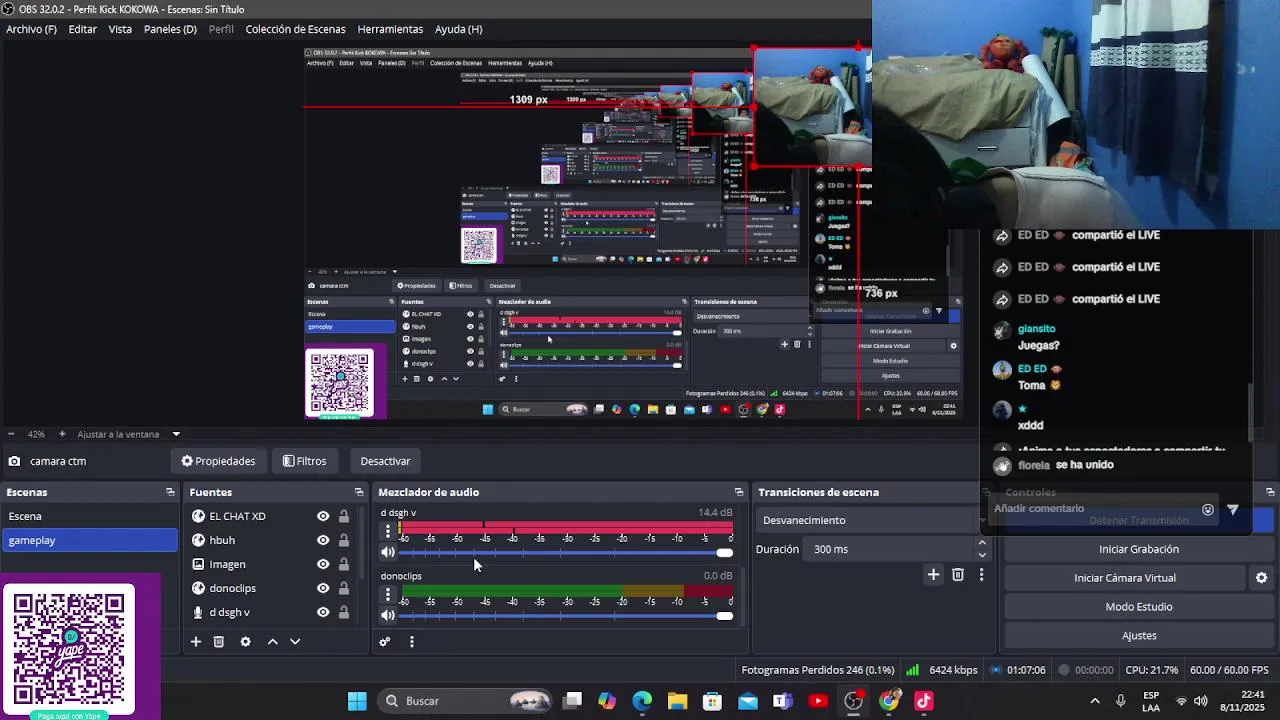Move selected source up in the list
This screenshot has height=720, width=1280.
[x=272, y=642]
